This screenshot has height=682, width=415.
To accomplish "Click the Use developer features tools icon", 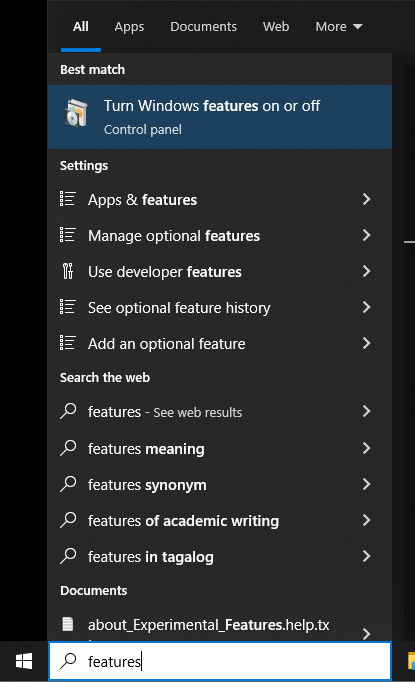I will (x=67, y=271).
